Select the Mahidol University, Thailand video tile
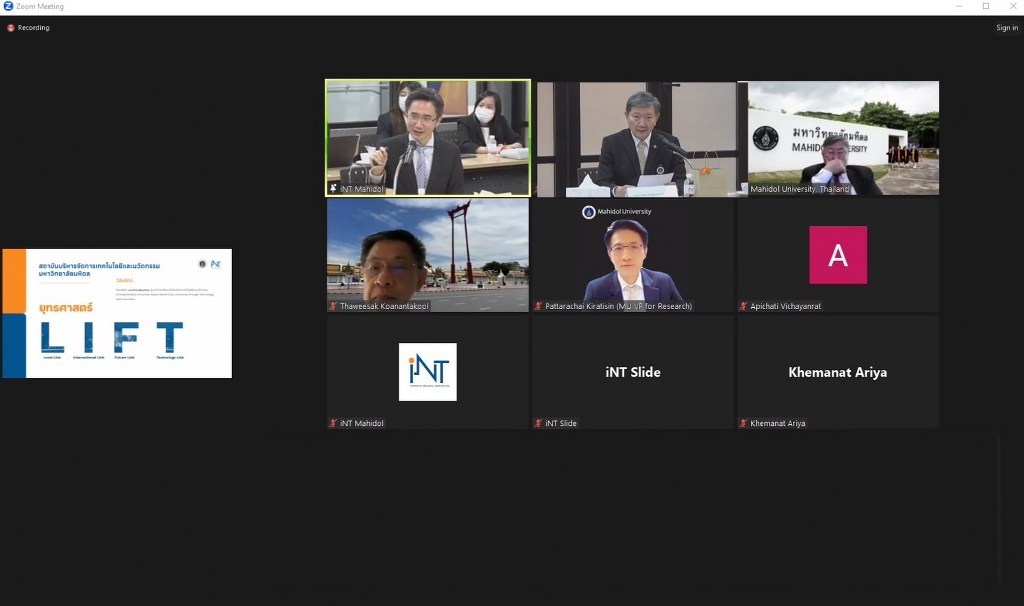Viewport: 1024px width, 606px height. pos(838,138)
